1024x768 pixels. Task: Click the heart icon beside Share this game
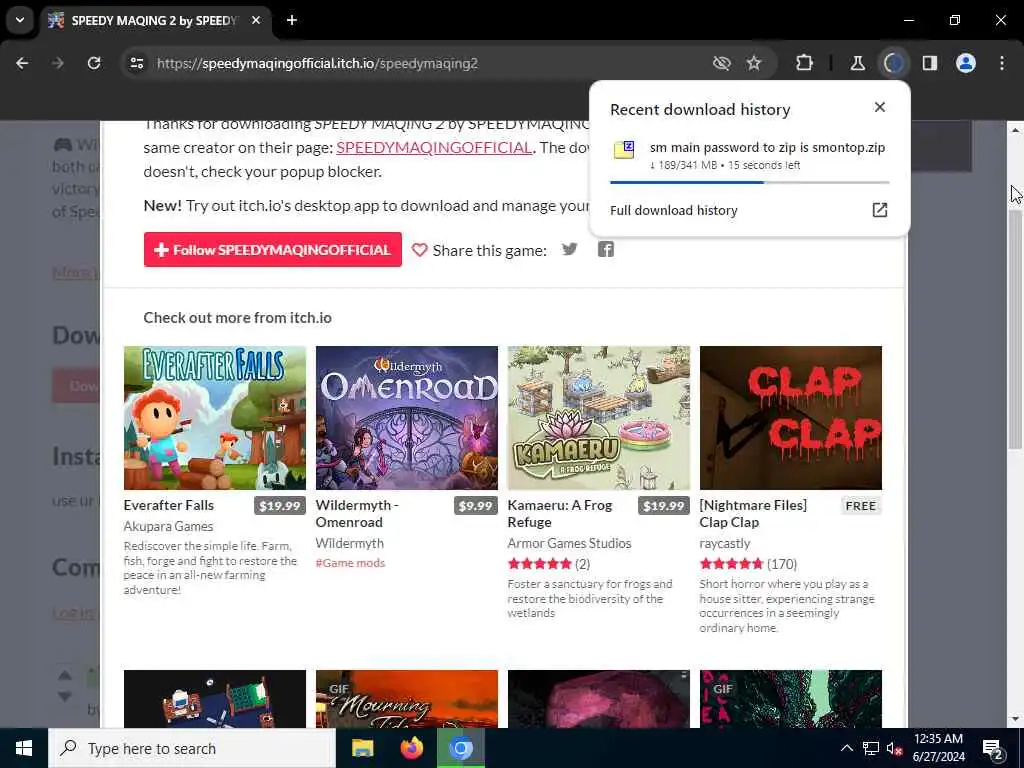(x=419, y=250)
